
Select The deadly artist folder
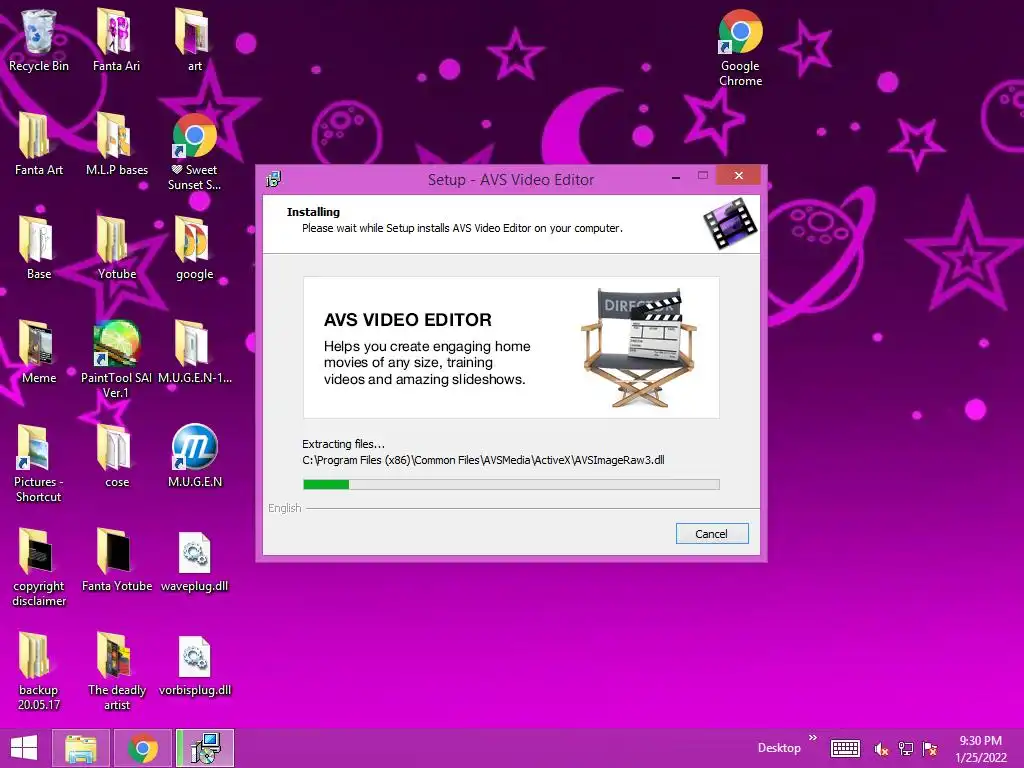tap(116, 671)
